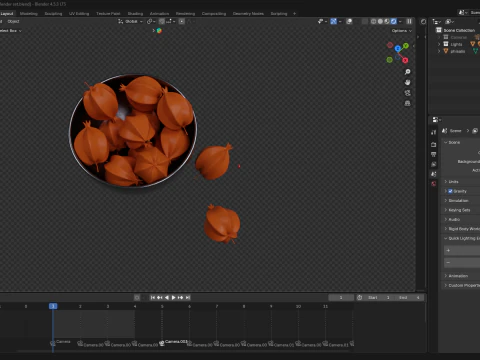Jump to next keyframe

point(180,297)
